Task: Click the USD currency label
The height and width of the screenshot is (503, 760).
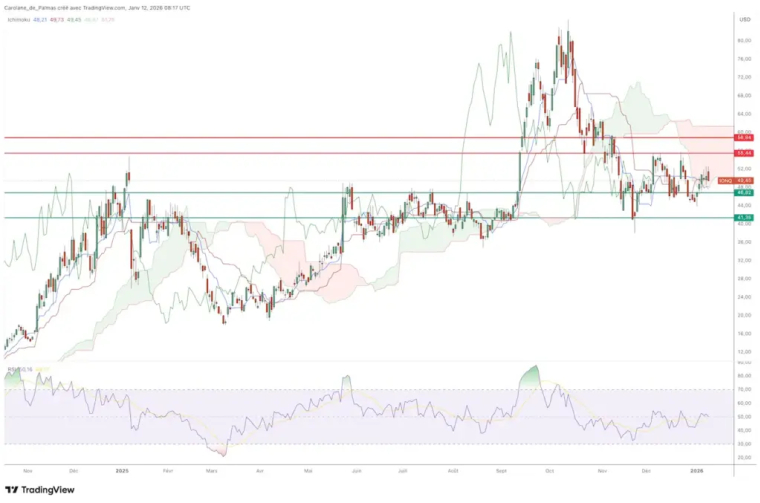Action: [744, 20]
